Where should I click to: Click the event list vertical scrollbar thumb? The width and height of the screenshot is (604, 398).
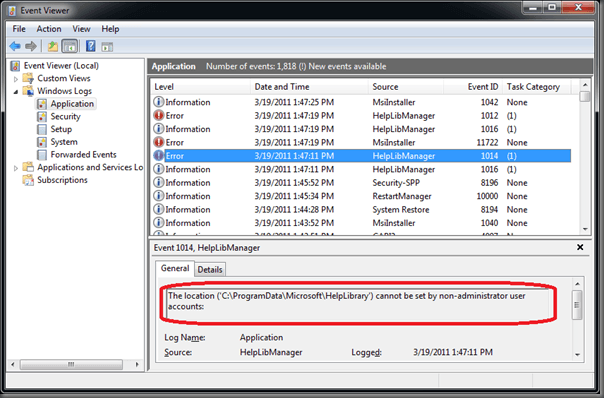click(585, 96)
